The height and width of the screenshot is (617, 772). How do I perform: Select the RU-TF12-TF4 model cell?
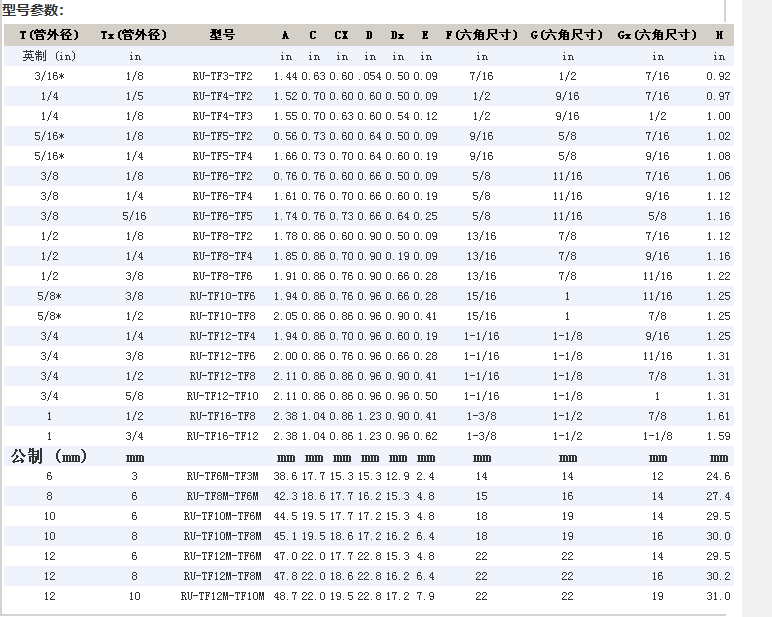(x=222, y=336)
